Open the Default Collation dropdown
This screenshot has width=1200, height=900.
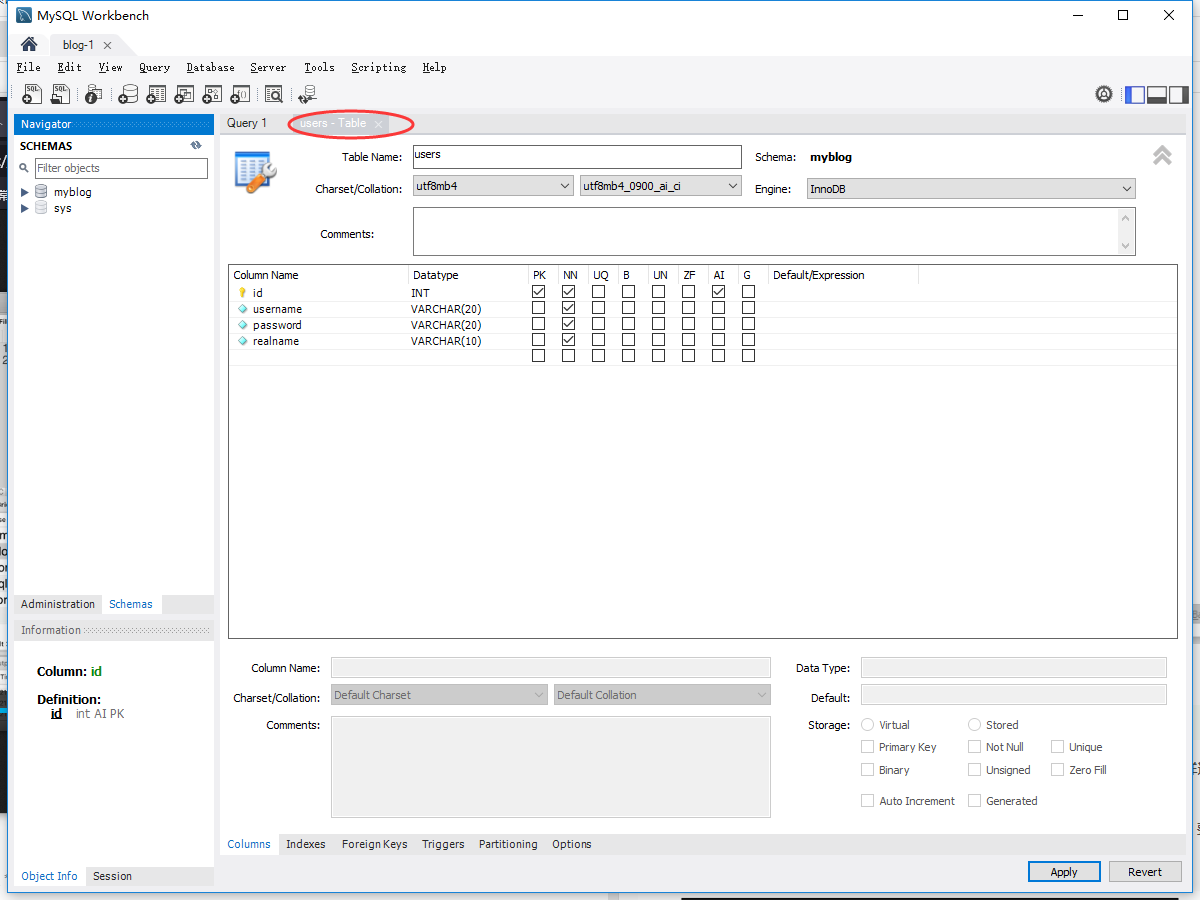[662, 695]
